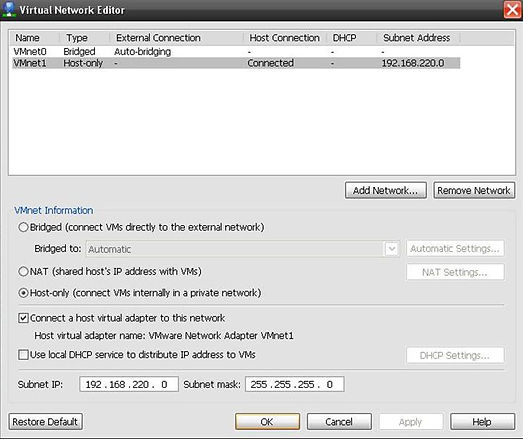Enable Use local DHCP service checkbox
The width and height of the screenshot is (523, 439).
tap(23, 355)
